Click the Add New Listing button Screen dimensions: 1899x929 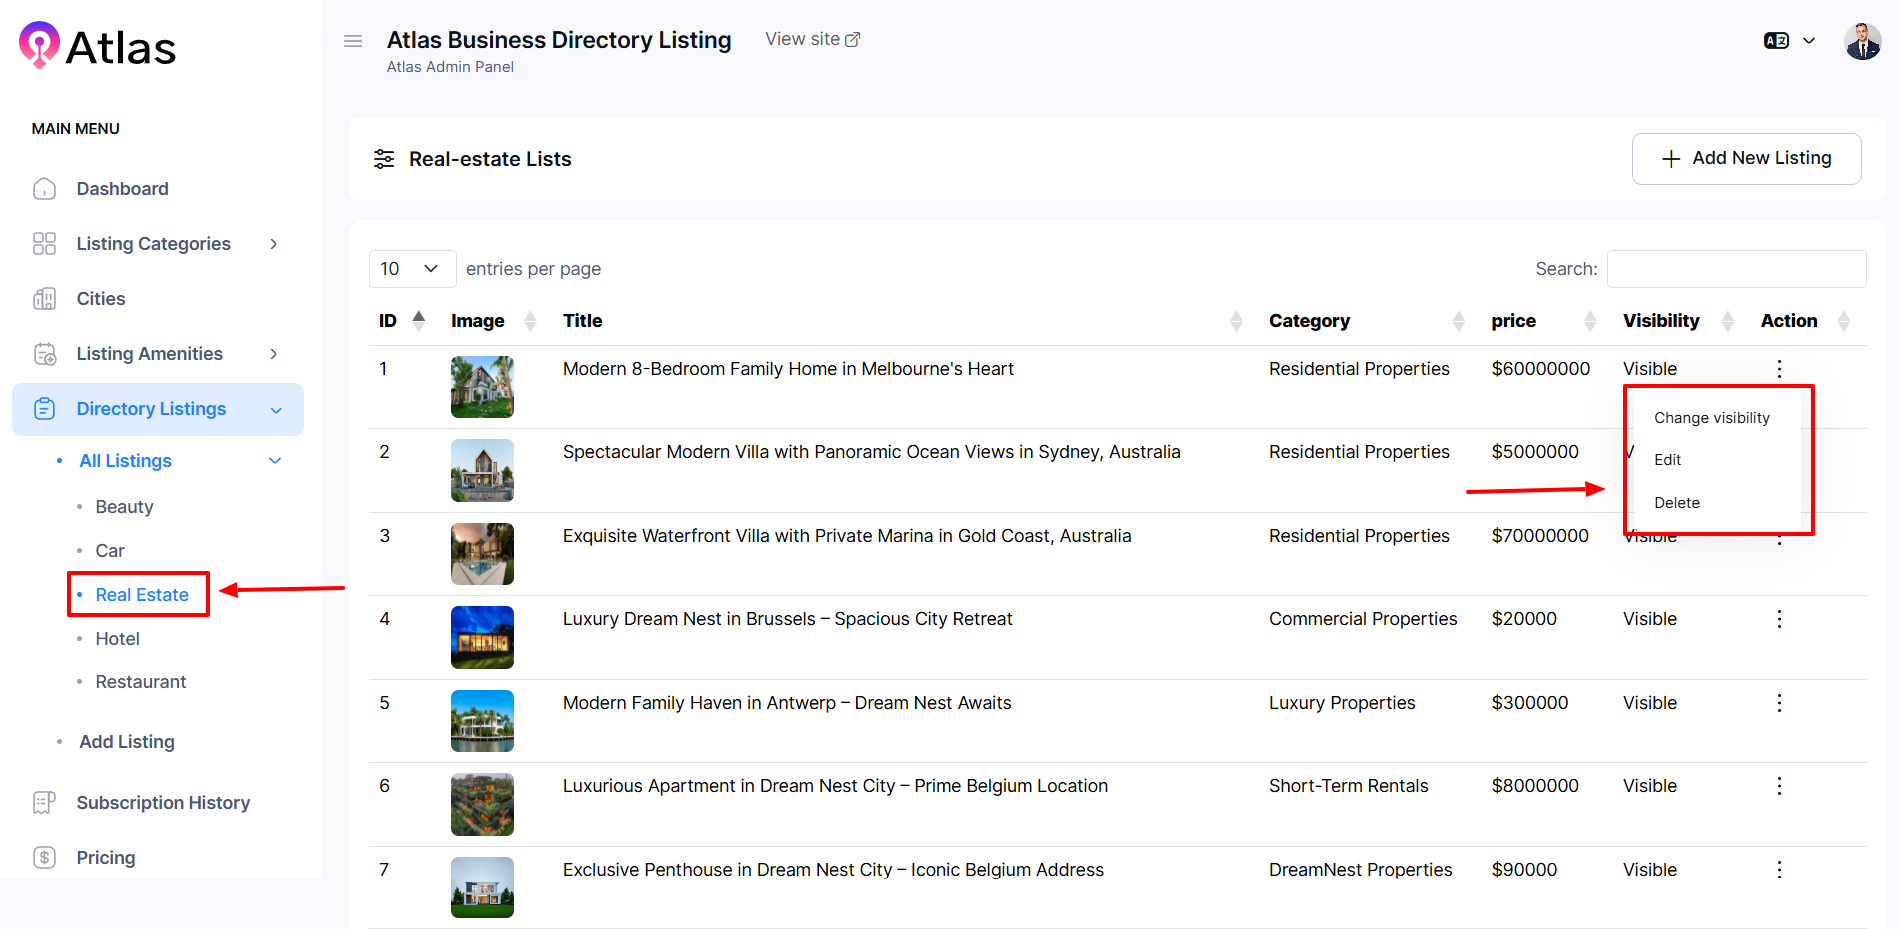[x=1746, y=159]
